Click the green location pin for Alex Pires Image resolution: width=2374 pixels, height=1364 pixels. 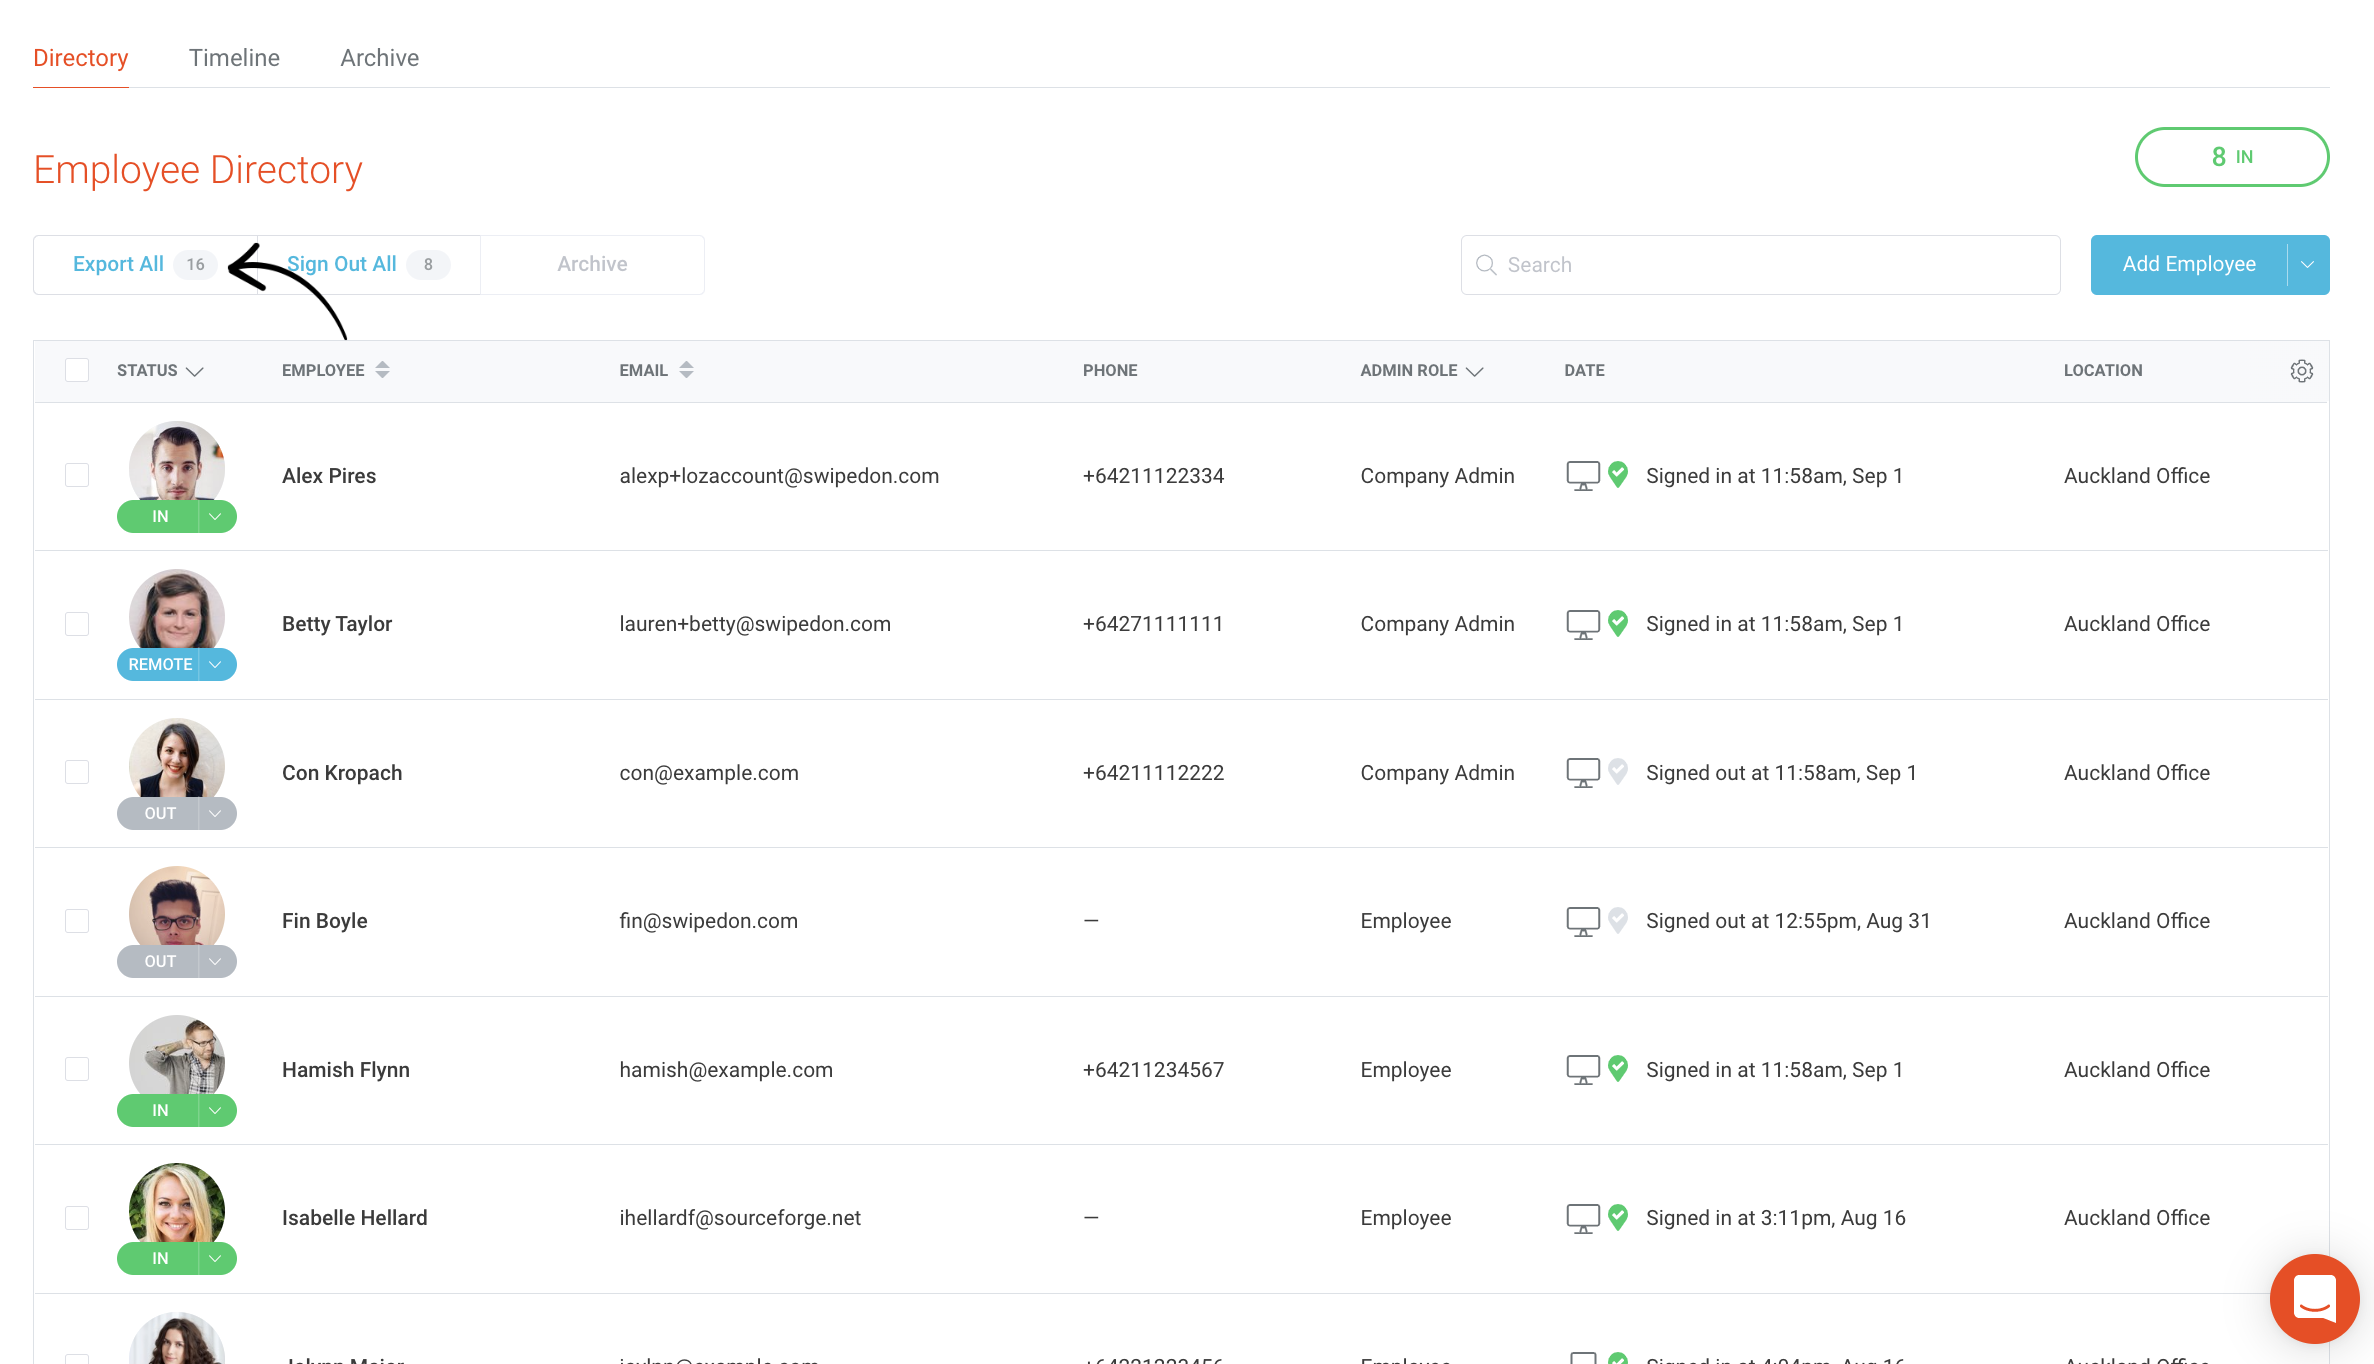click(x=1618, y=475)
